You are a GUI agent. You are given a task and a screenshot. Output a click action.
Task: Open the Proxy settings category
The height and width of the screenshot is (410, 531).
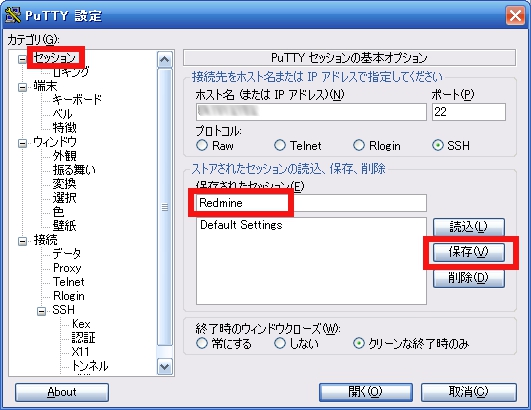tap(67, 268)
